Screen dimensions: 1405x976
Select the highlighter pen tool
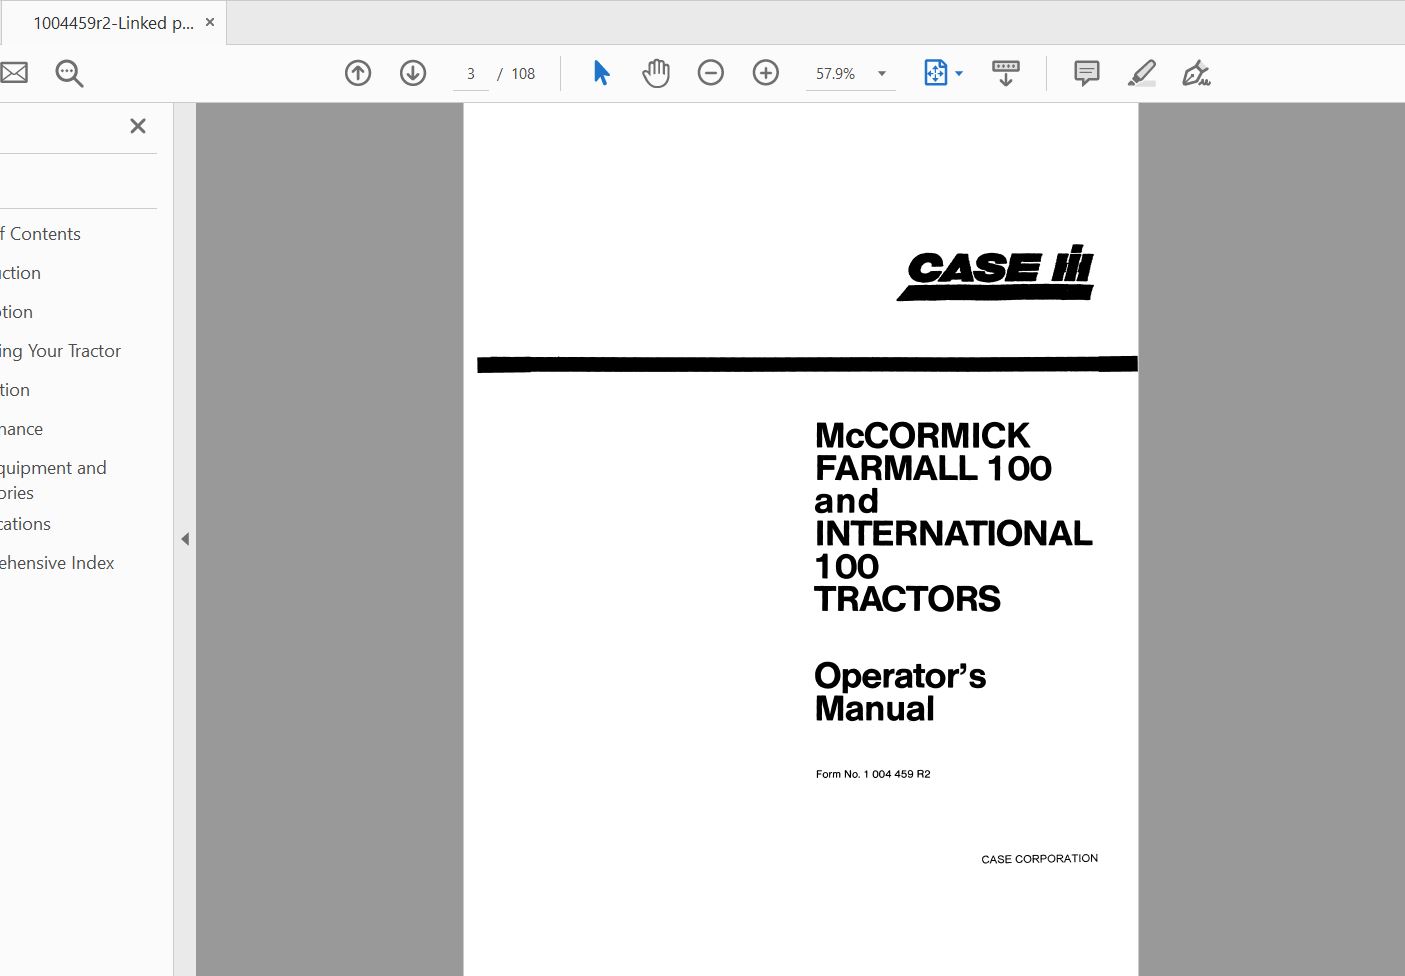[1142, 73]
